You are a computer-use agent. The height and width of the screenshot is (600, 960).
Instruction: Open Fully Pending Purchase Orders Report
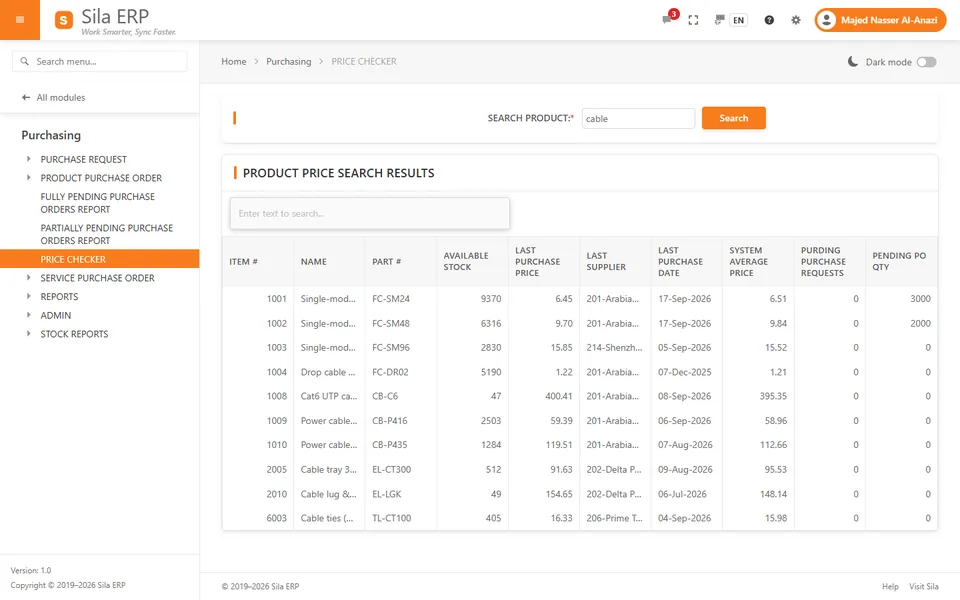(x=97, y=203)
